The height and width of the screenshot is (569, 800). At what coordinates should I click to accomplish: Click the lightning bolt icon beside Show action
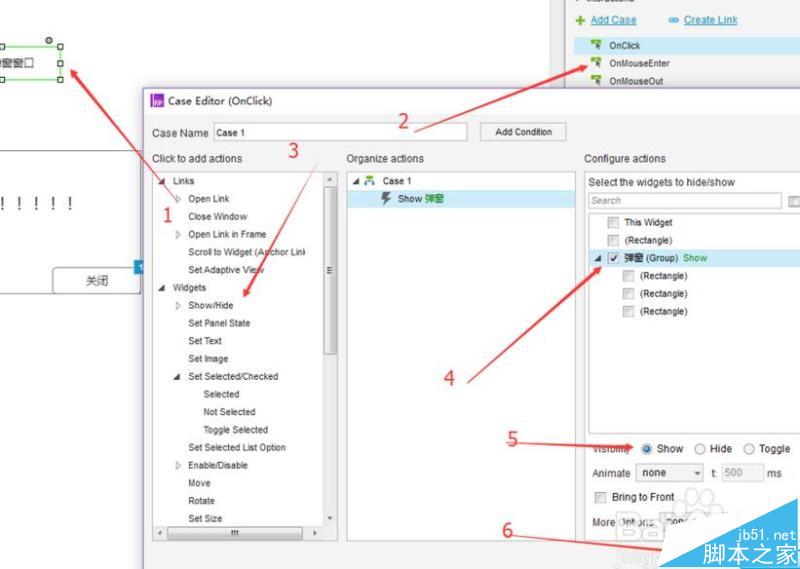387,198
